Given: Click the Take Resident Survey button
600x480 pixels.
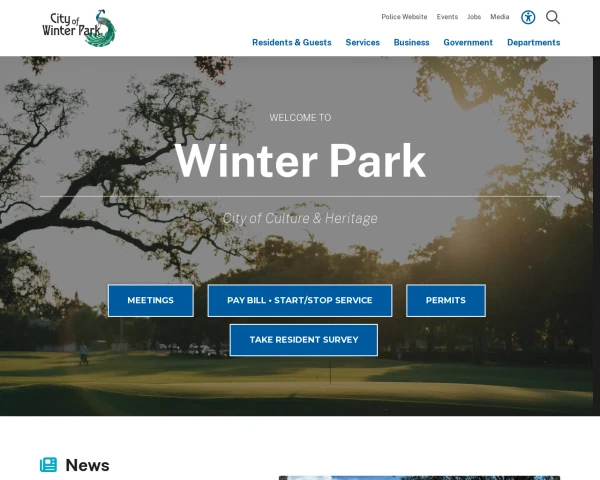Looking at the screenshot, I should coord(304,340).
